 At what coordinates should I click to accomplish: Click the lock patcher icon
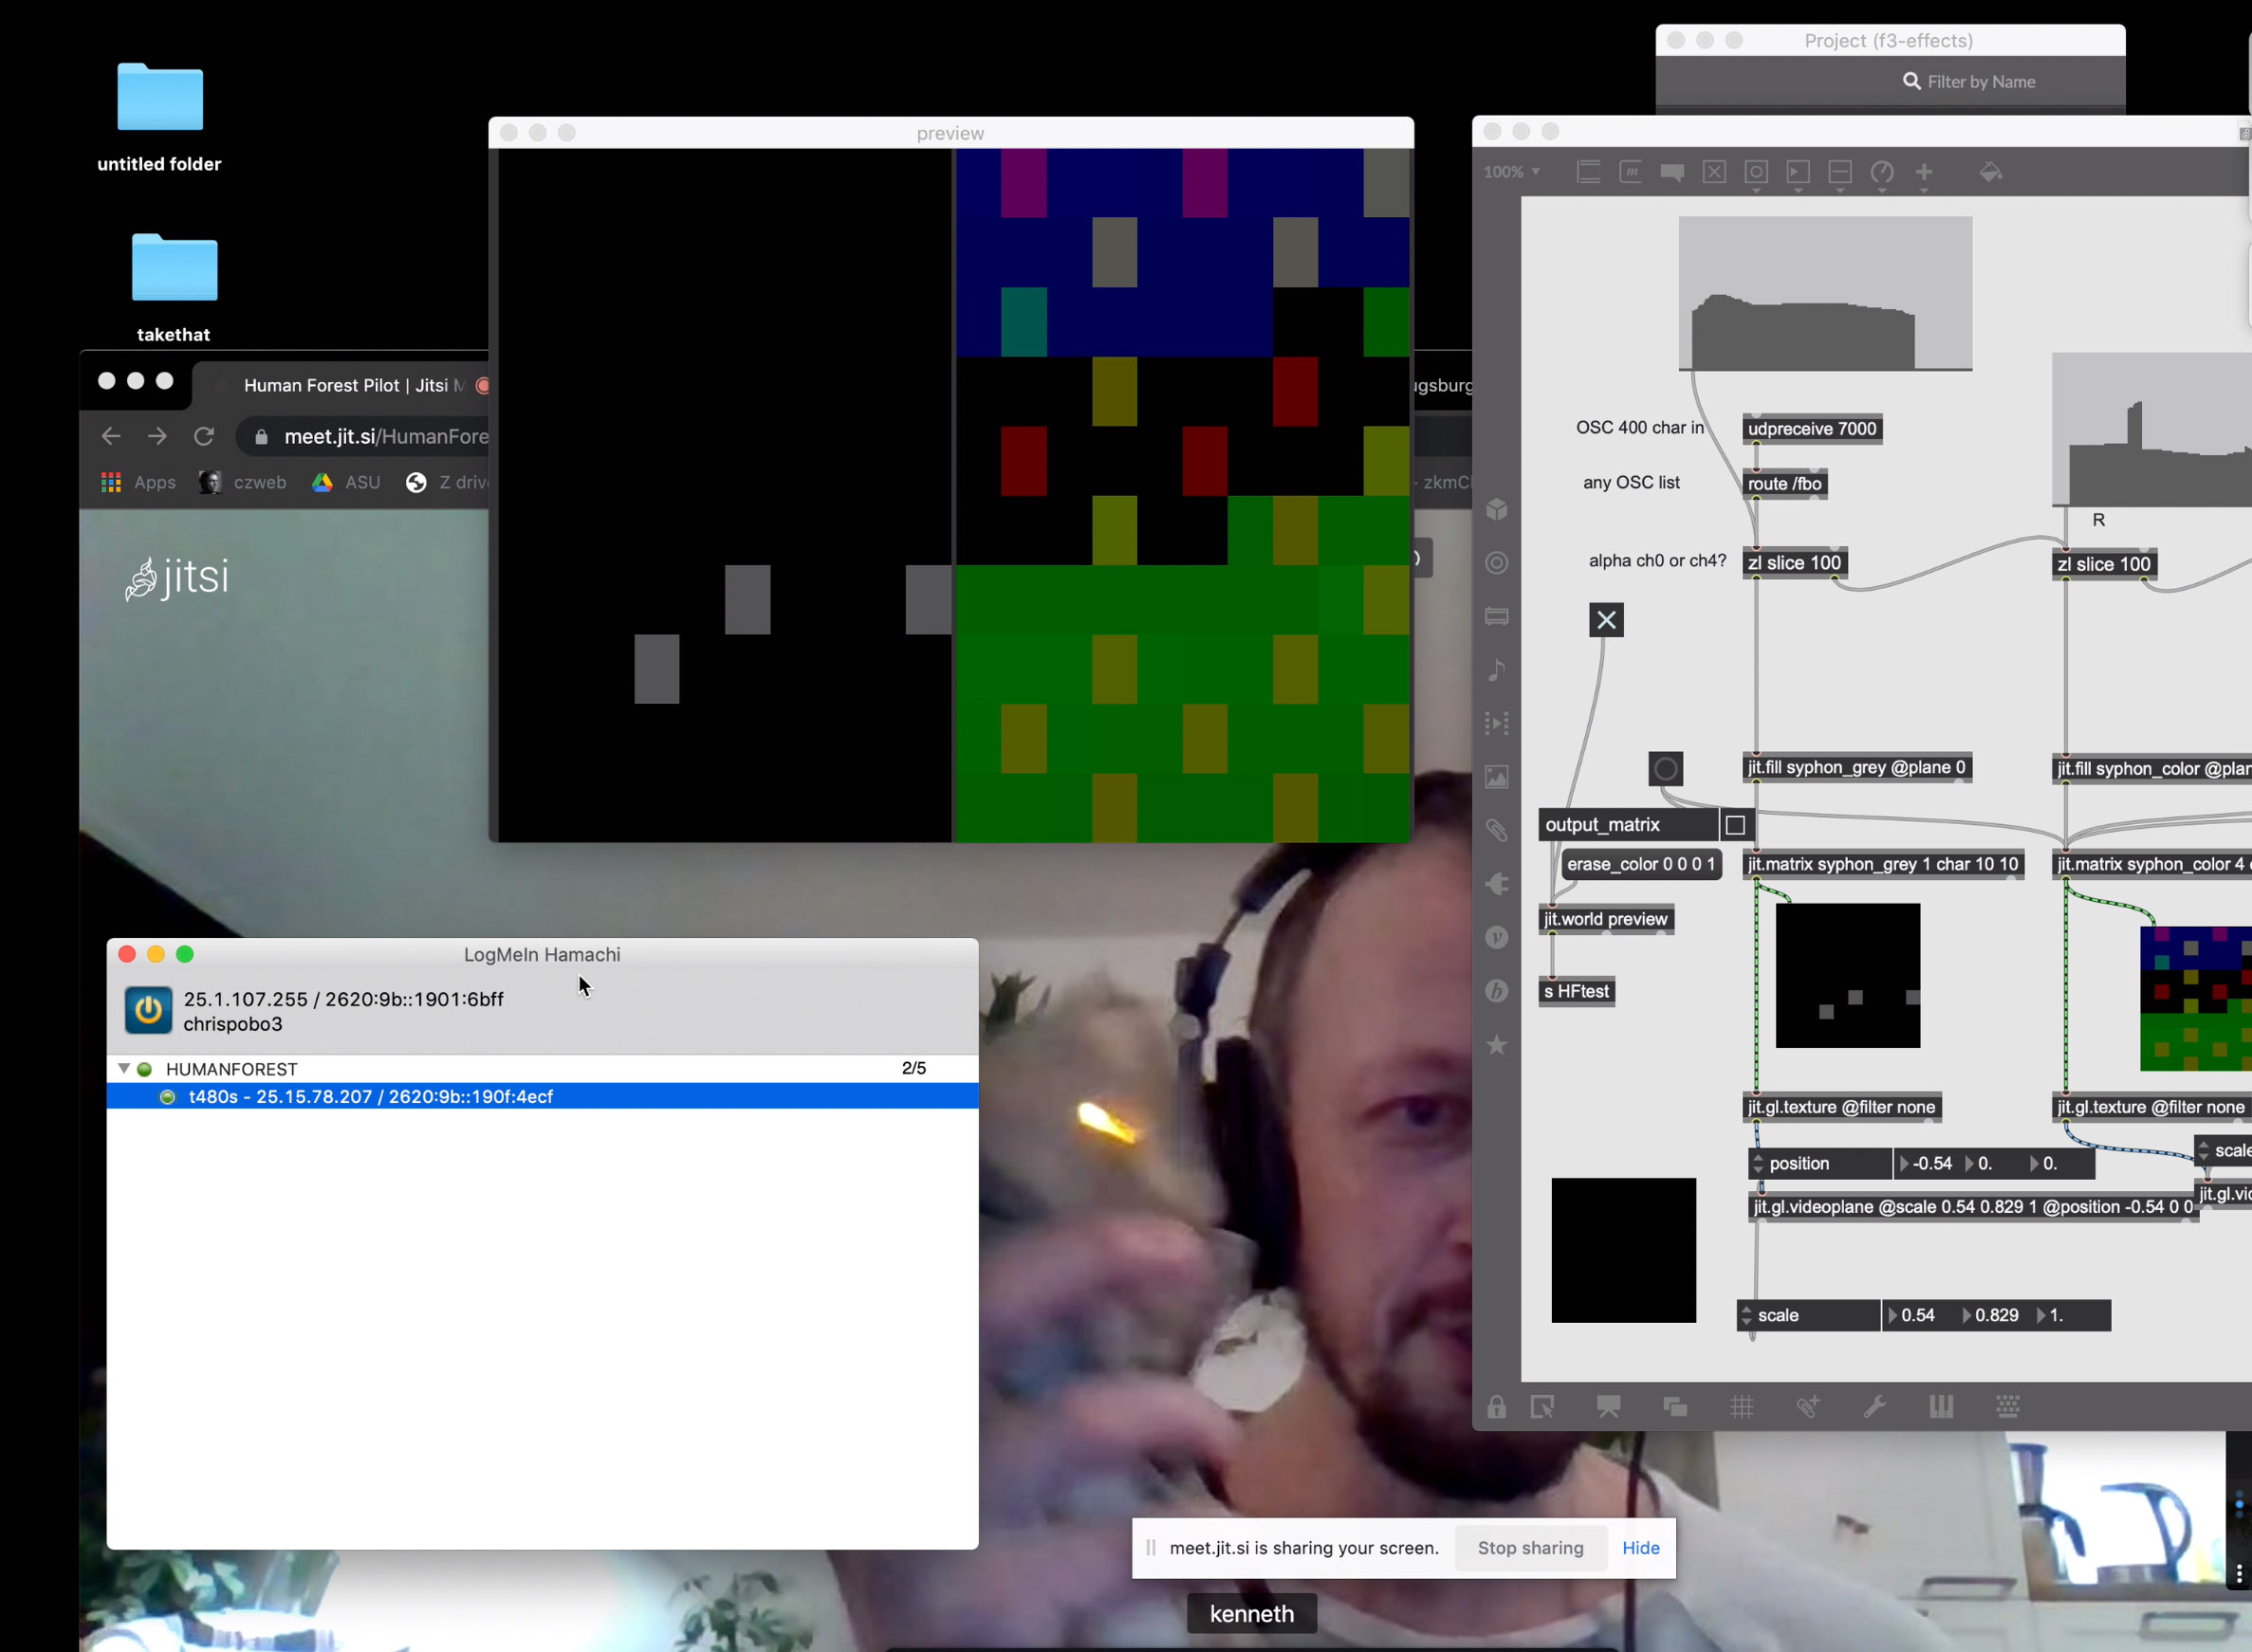click(x=1496, y=1407)
